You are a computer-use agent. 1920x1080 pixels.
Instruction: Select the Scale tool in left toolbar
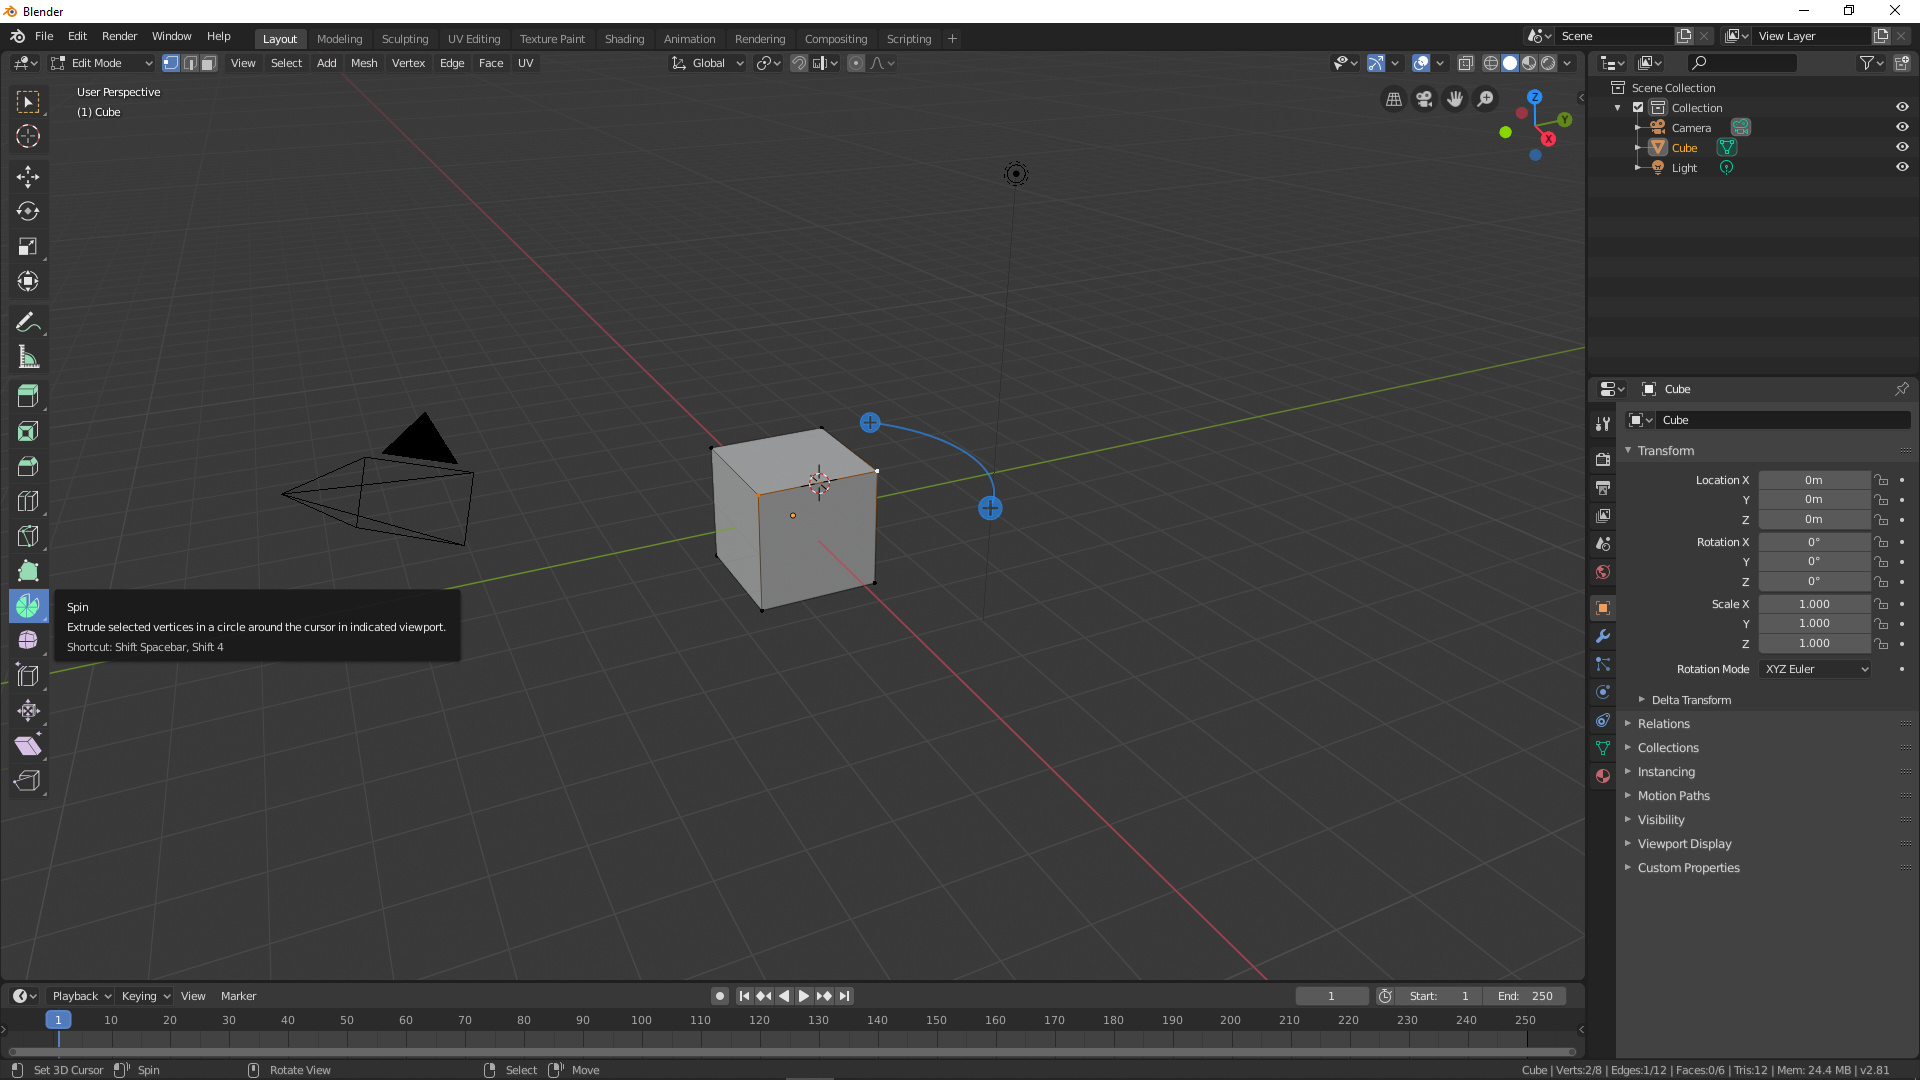coord(28,247)
